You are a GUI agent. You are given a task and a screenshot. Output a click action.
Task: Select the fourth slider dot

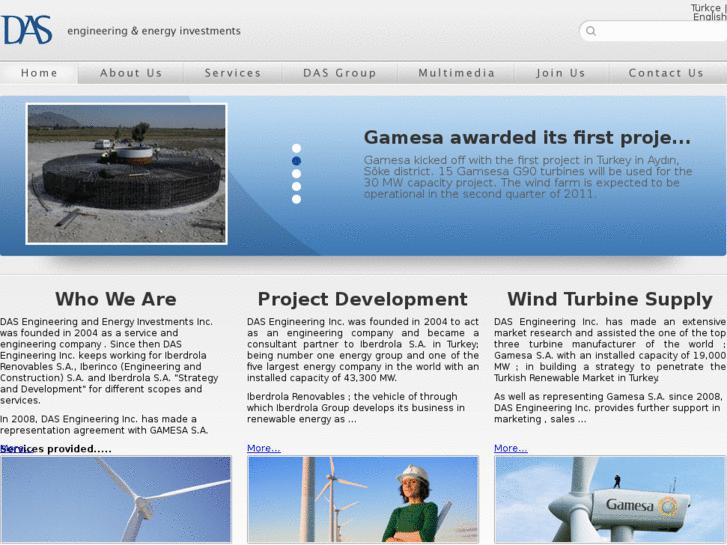[296, 186]
